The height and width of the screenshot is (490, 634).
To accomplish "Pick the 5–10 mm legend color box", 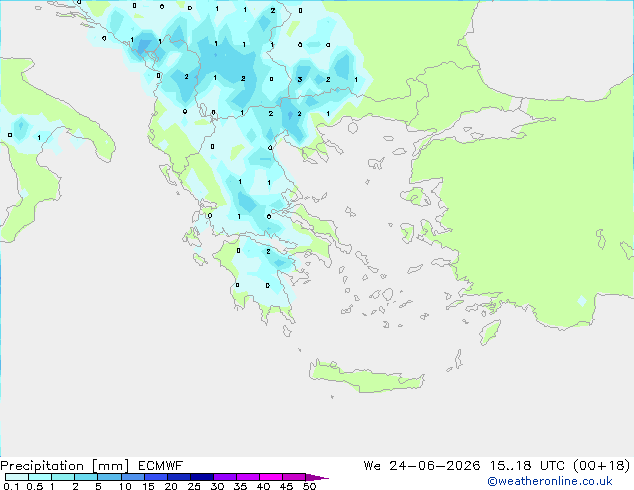I will coord(109,477).
